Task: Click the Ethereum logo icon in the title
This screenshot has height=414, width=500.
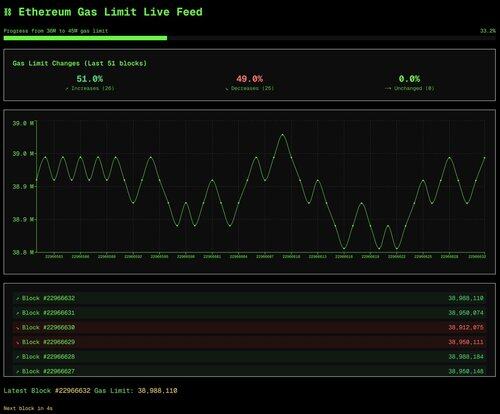Action: 8,12
